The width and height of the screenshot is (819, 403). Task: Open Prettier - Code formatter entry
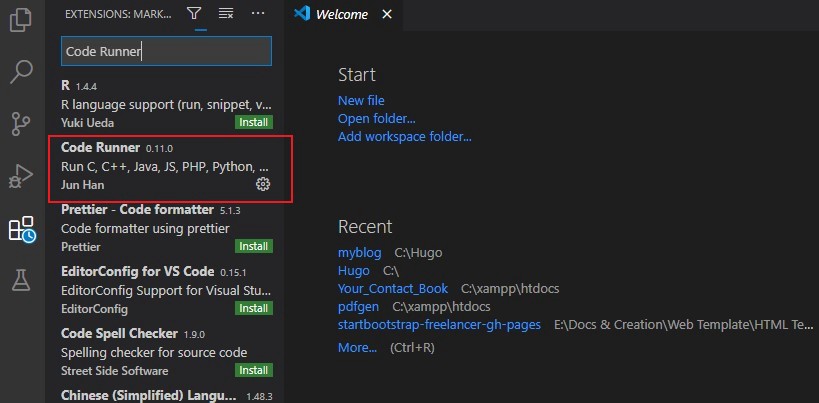(166, 228)
